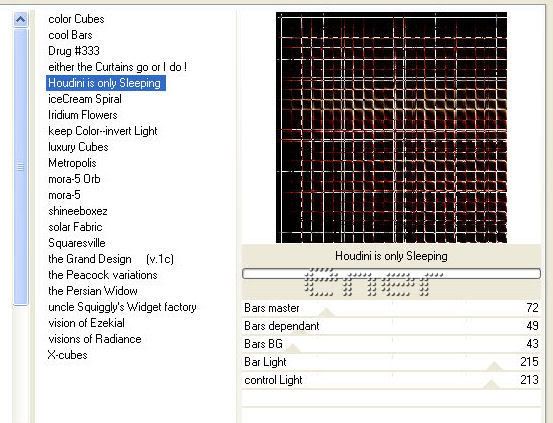Click the control Light slider handle
Image resolution: width=553 pixels, height=423 pixels.
(491, 384)
